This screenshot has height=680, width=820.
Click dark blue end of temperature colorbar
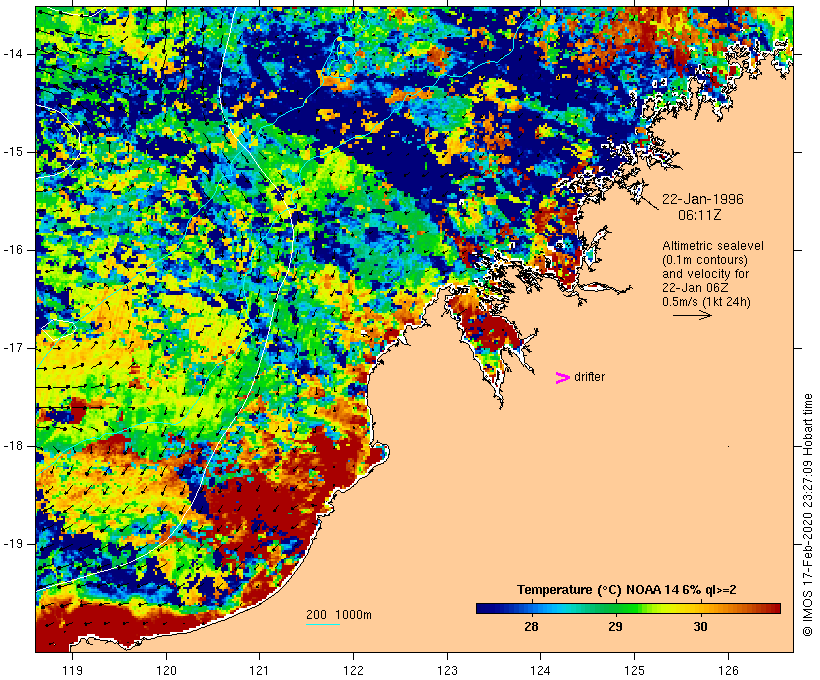pyautogui.click(x=484, y=608)
